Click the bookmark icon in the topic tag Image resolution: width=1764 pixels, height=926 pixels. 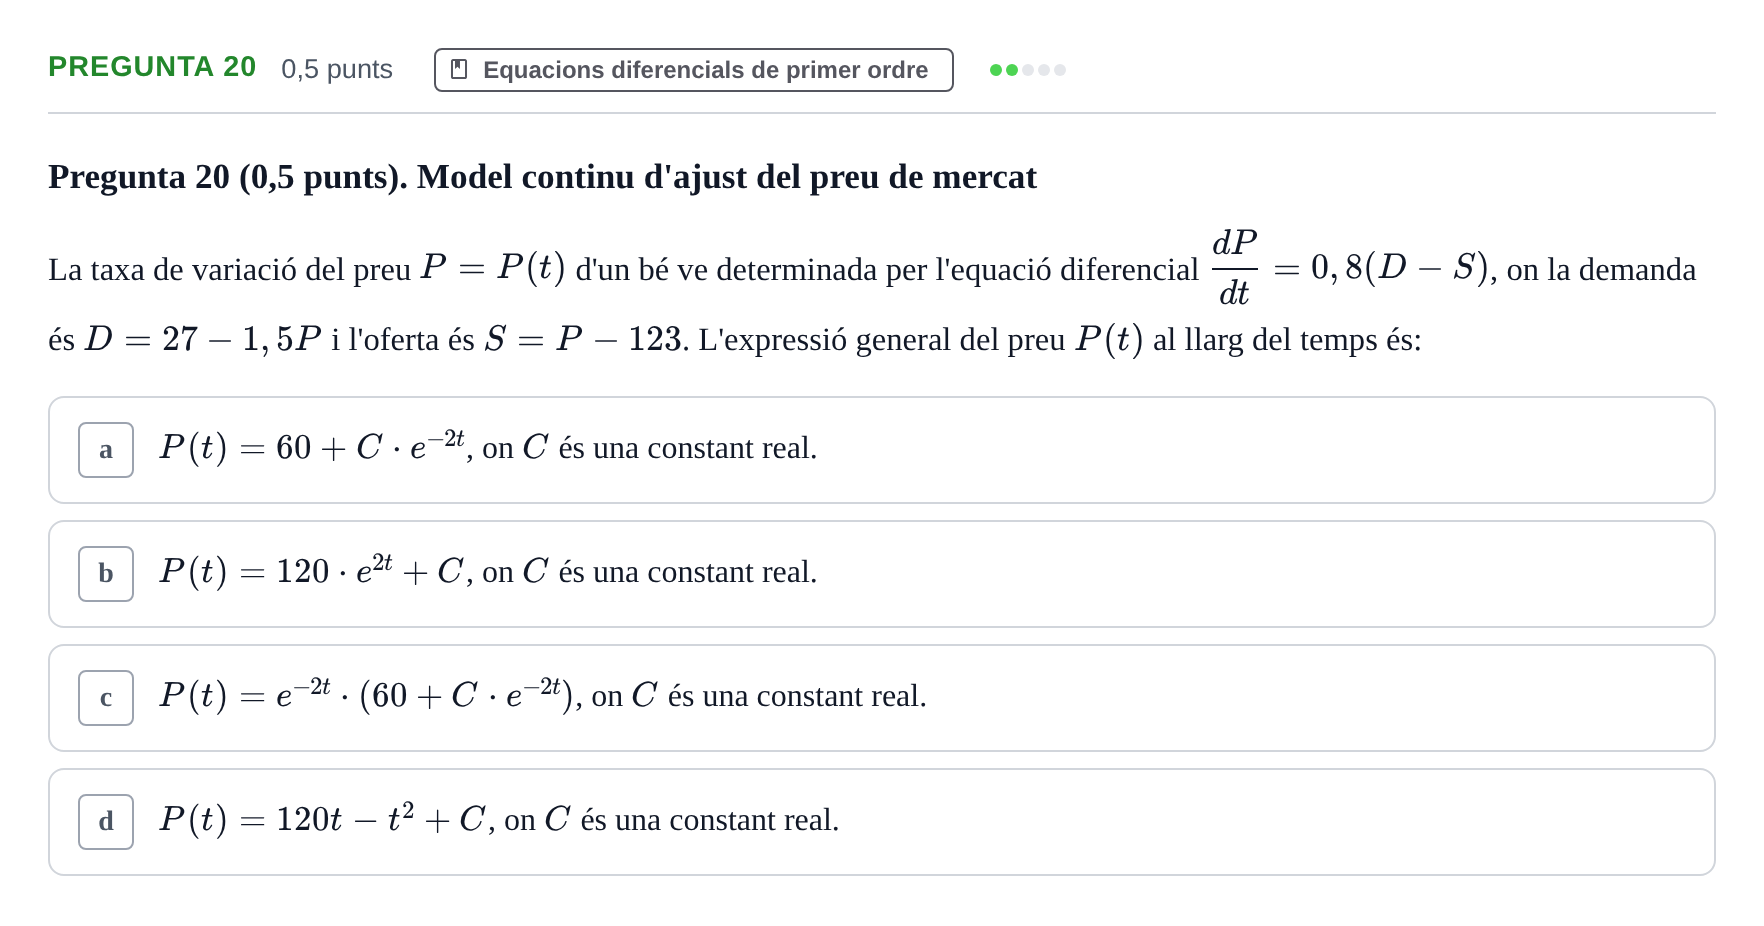(459, 69)
